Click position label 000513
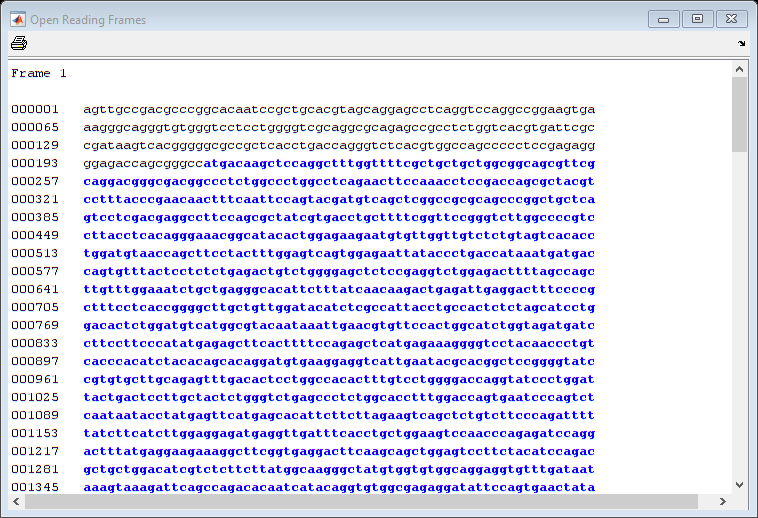 tap(35, 253)
